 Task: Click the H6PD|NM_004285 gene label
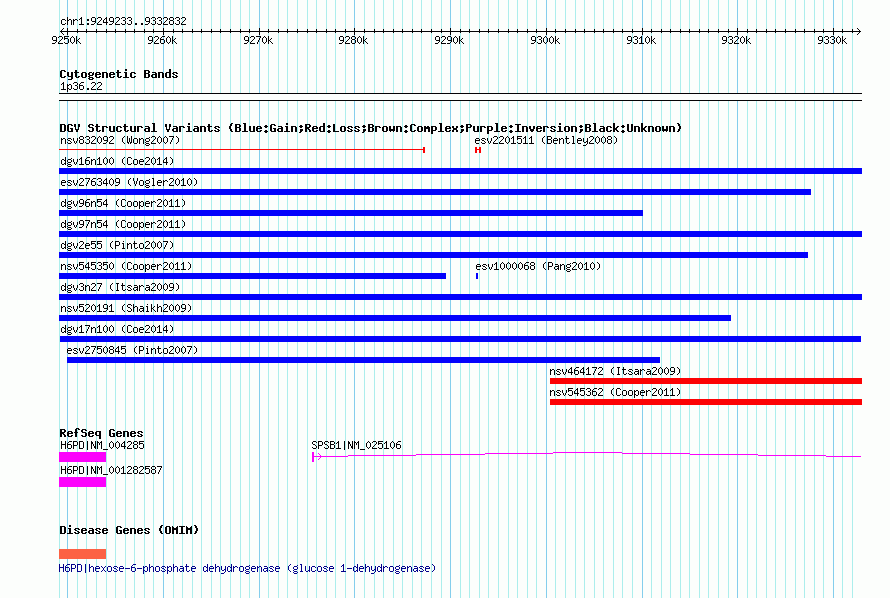coord(102,445)
